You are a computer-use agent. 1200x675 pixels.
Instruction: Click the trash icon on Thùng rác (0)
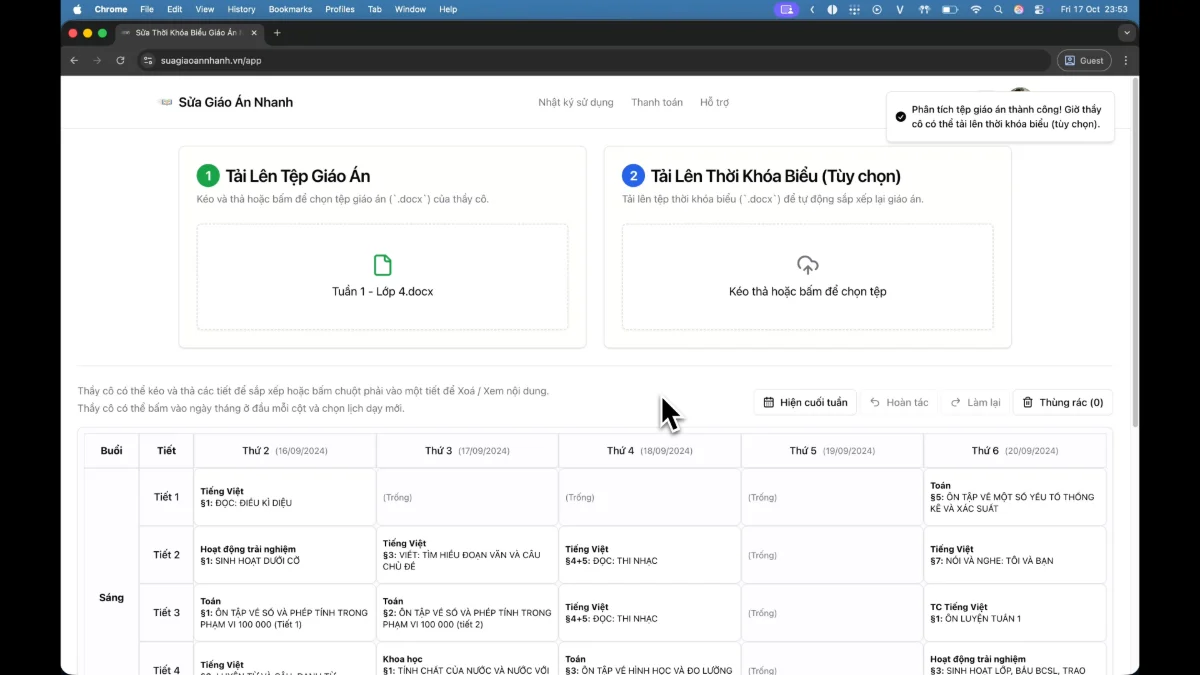pyautogui.click(x=1029, y=402)
